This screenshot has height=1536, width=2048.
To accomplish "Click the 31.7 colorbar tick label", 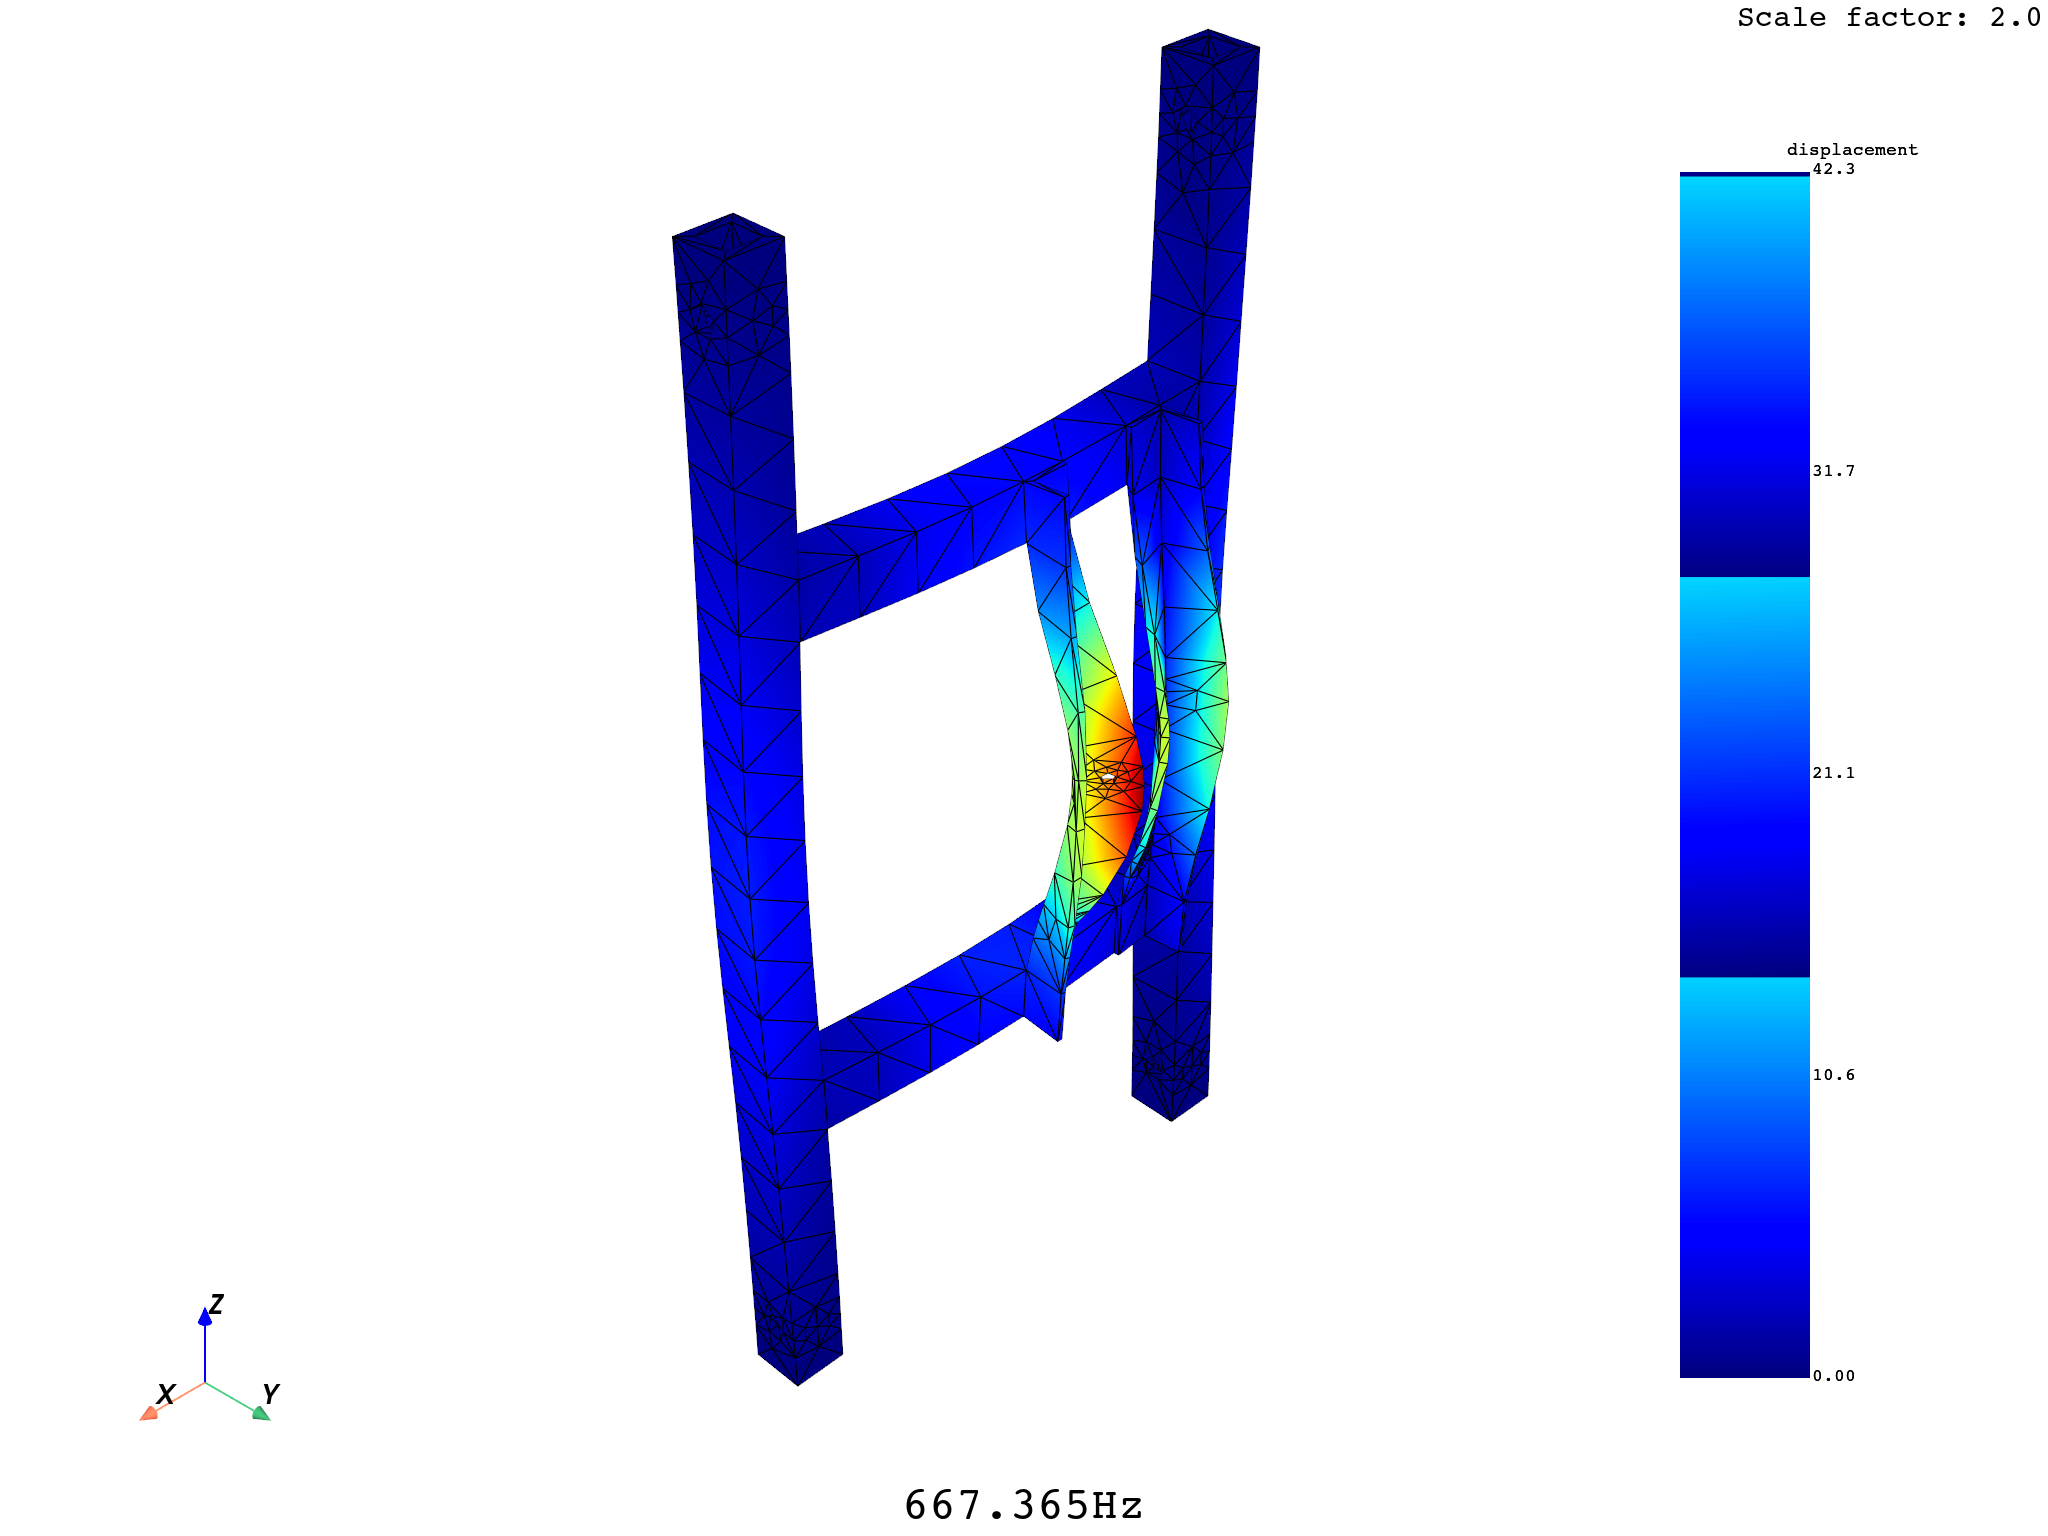I will point(1833,471).
